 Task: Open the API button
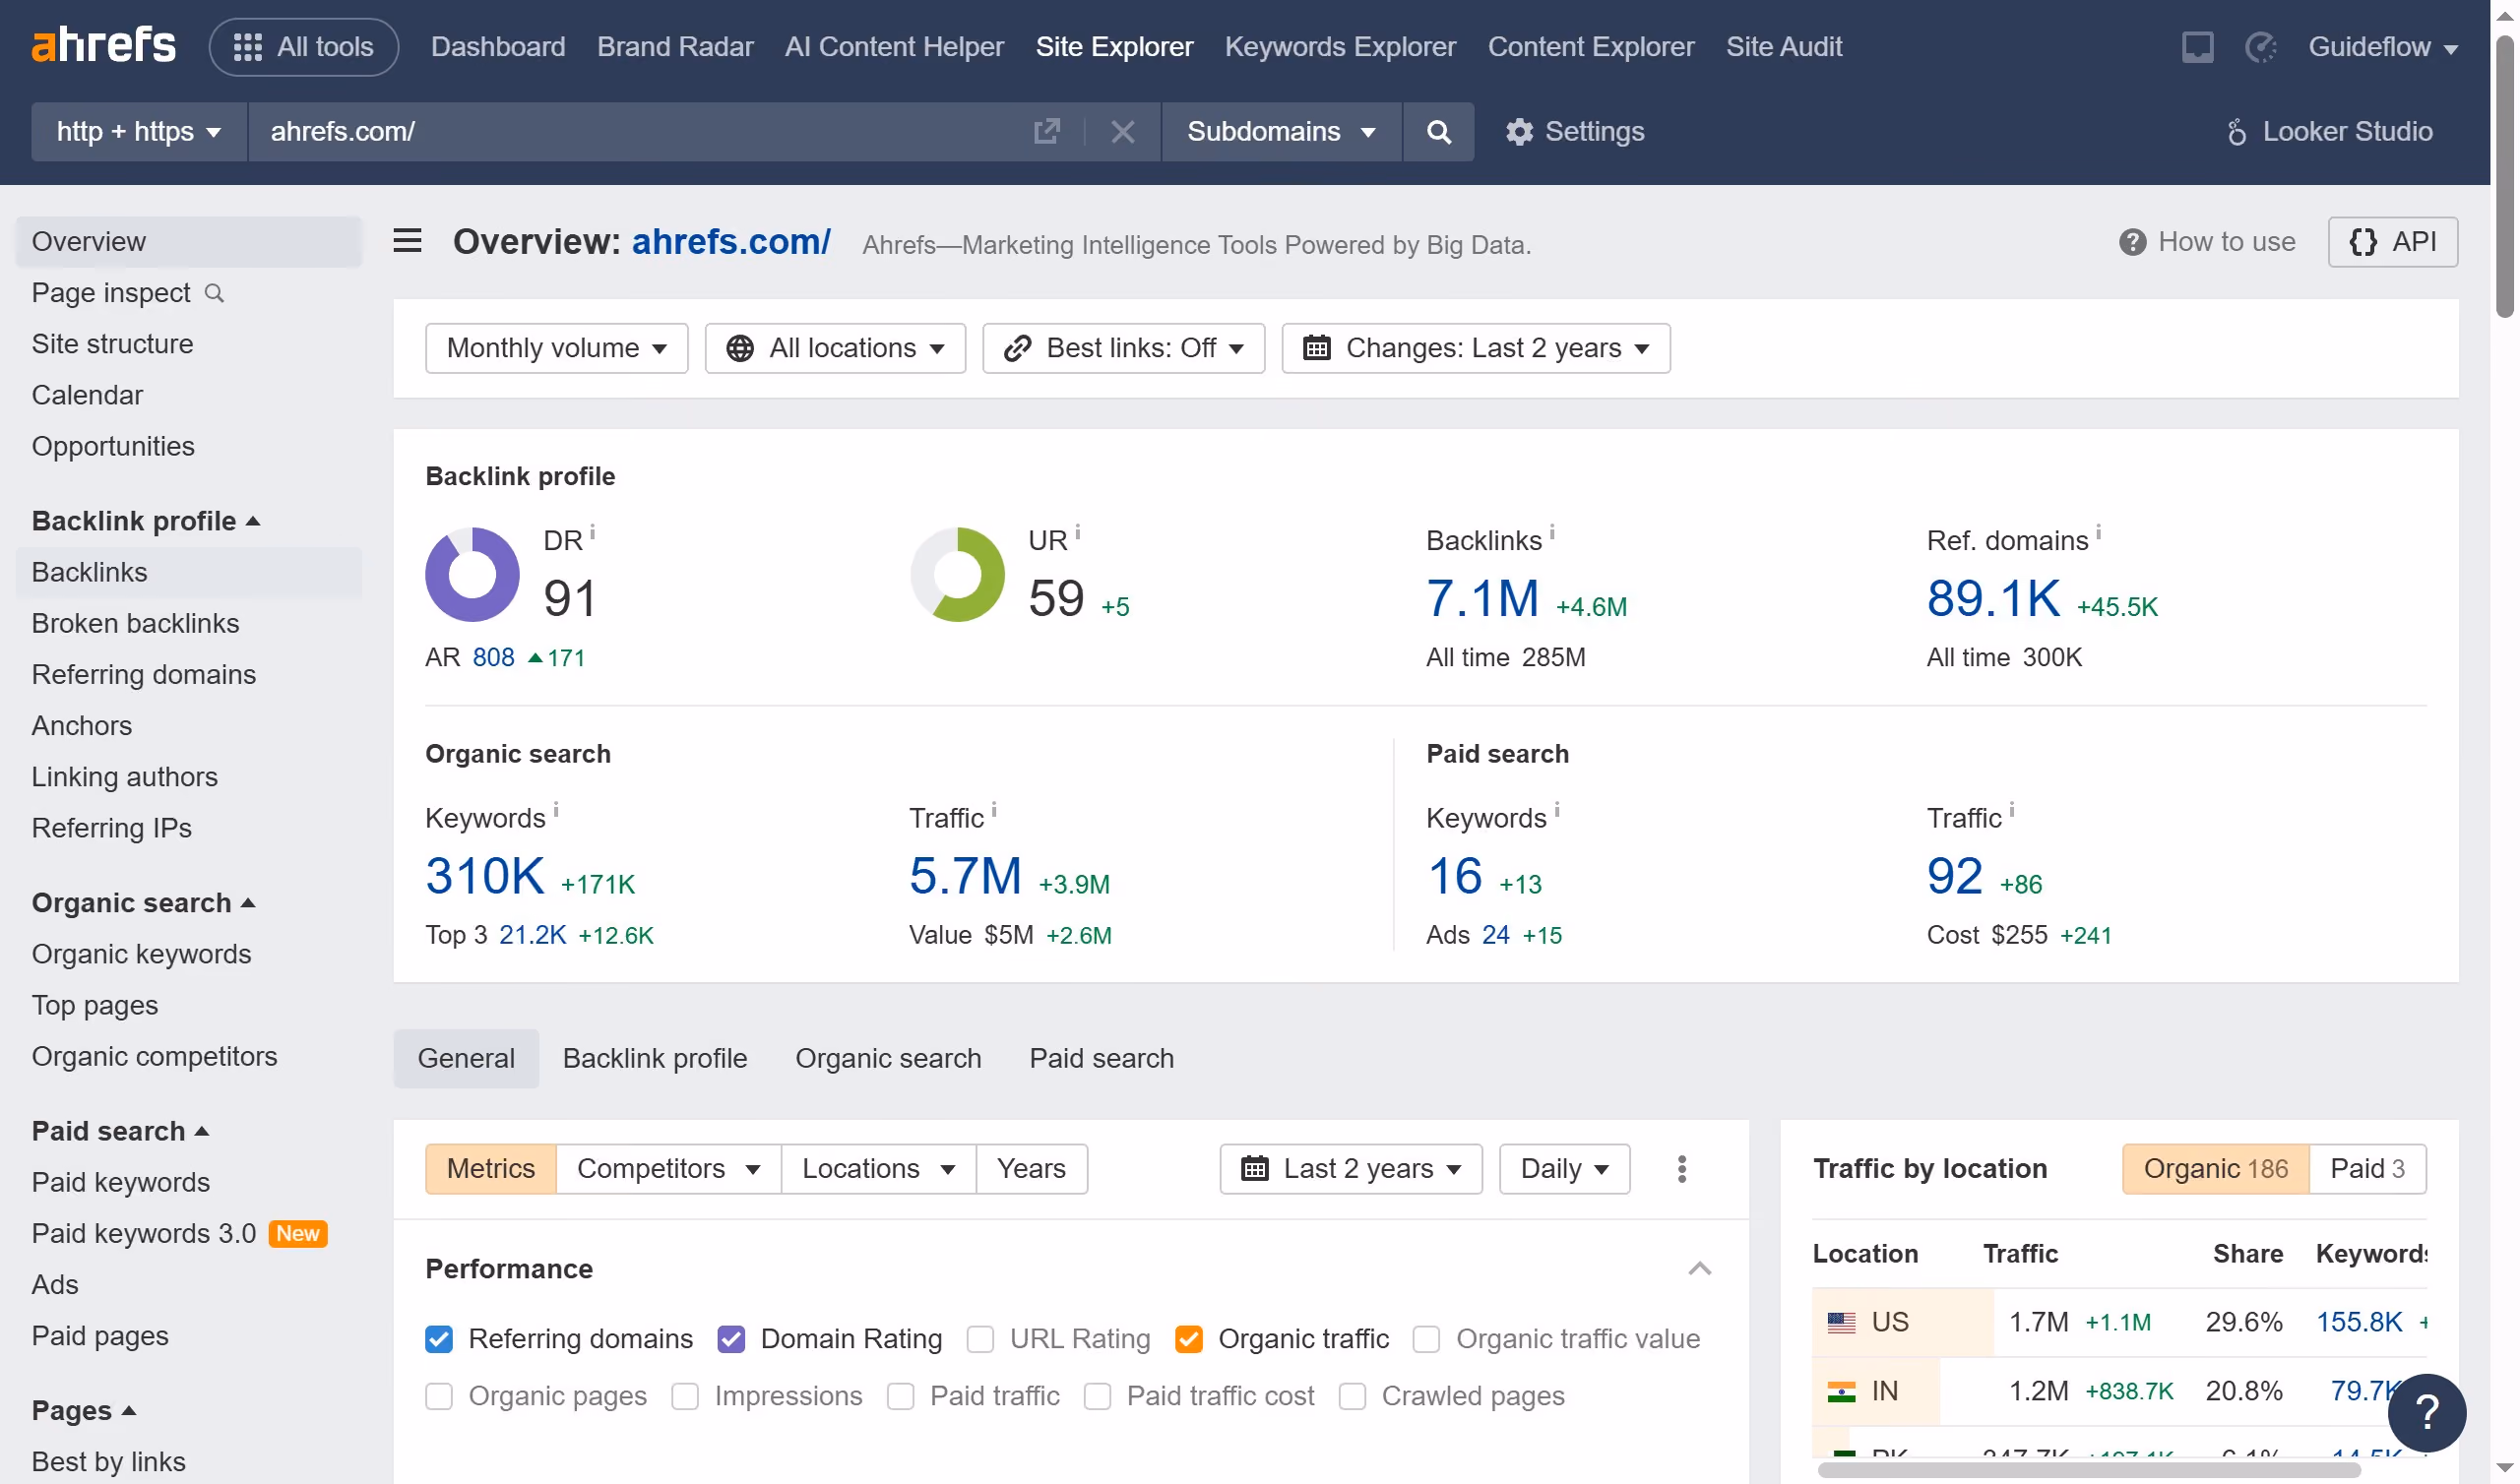pos(2393,242)
